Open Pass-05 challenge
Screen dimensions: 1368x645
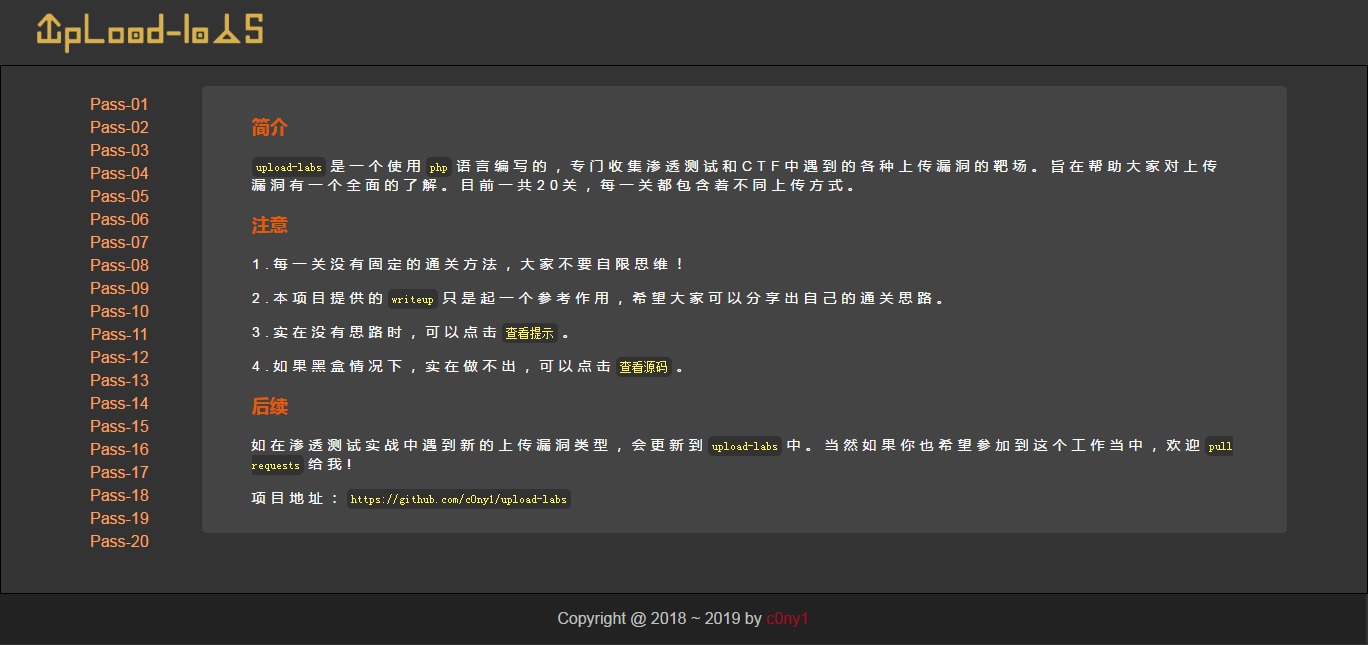118,196
